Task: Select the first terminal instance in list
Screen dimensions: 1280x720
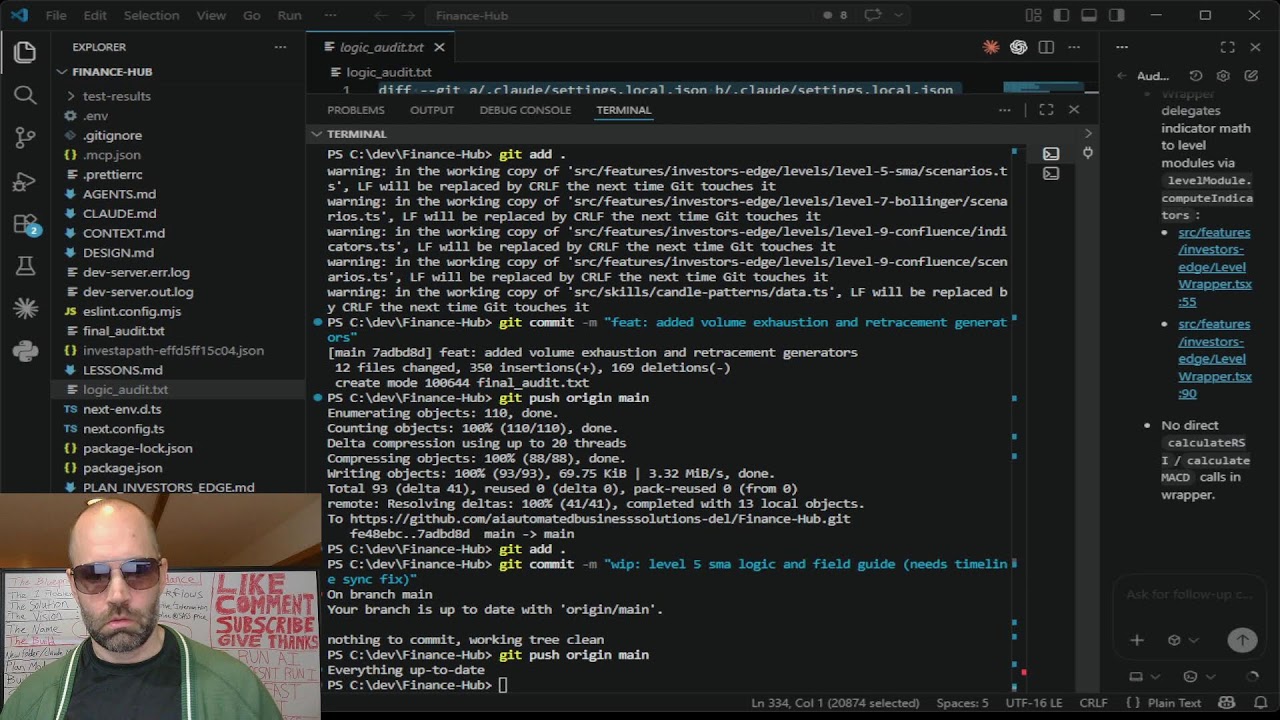Action: click(1051, 153)
